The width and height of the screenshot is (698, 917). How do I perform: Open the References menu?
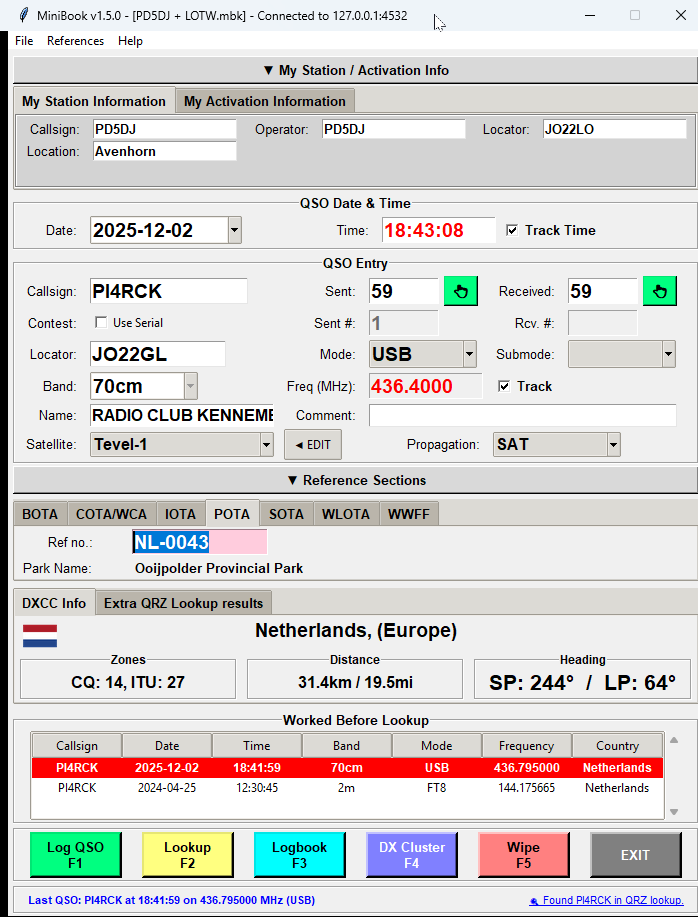pyautogui.click(x=75, y=41)
